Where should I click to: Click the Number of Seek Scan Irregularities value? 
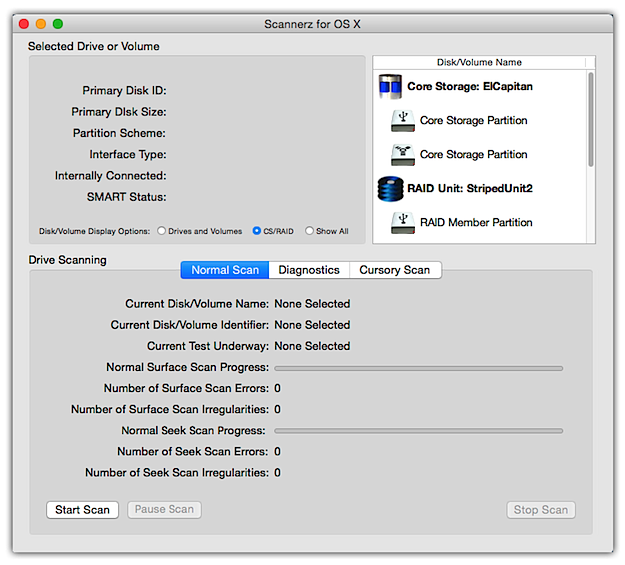pyautogui.click(x=277, y=473)
